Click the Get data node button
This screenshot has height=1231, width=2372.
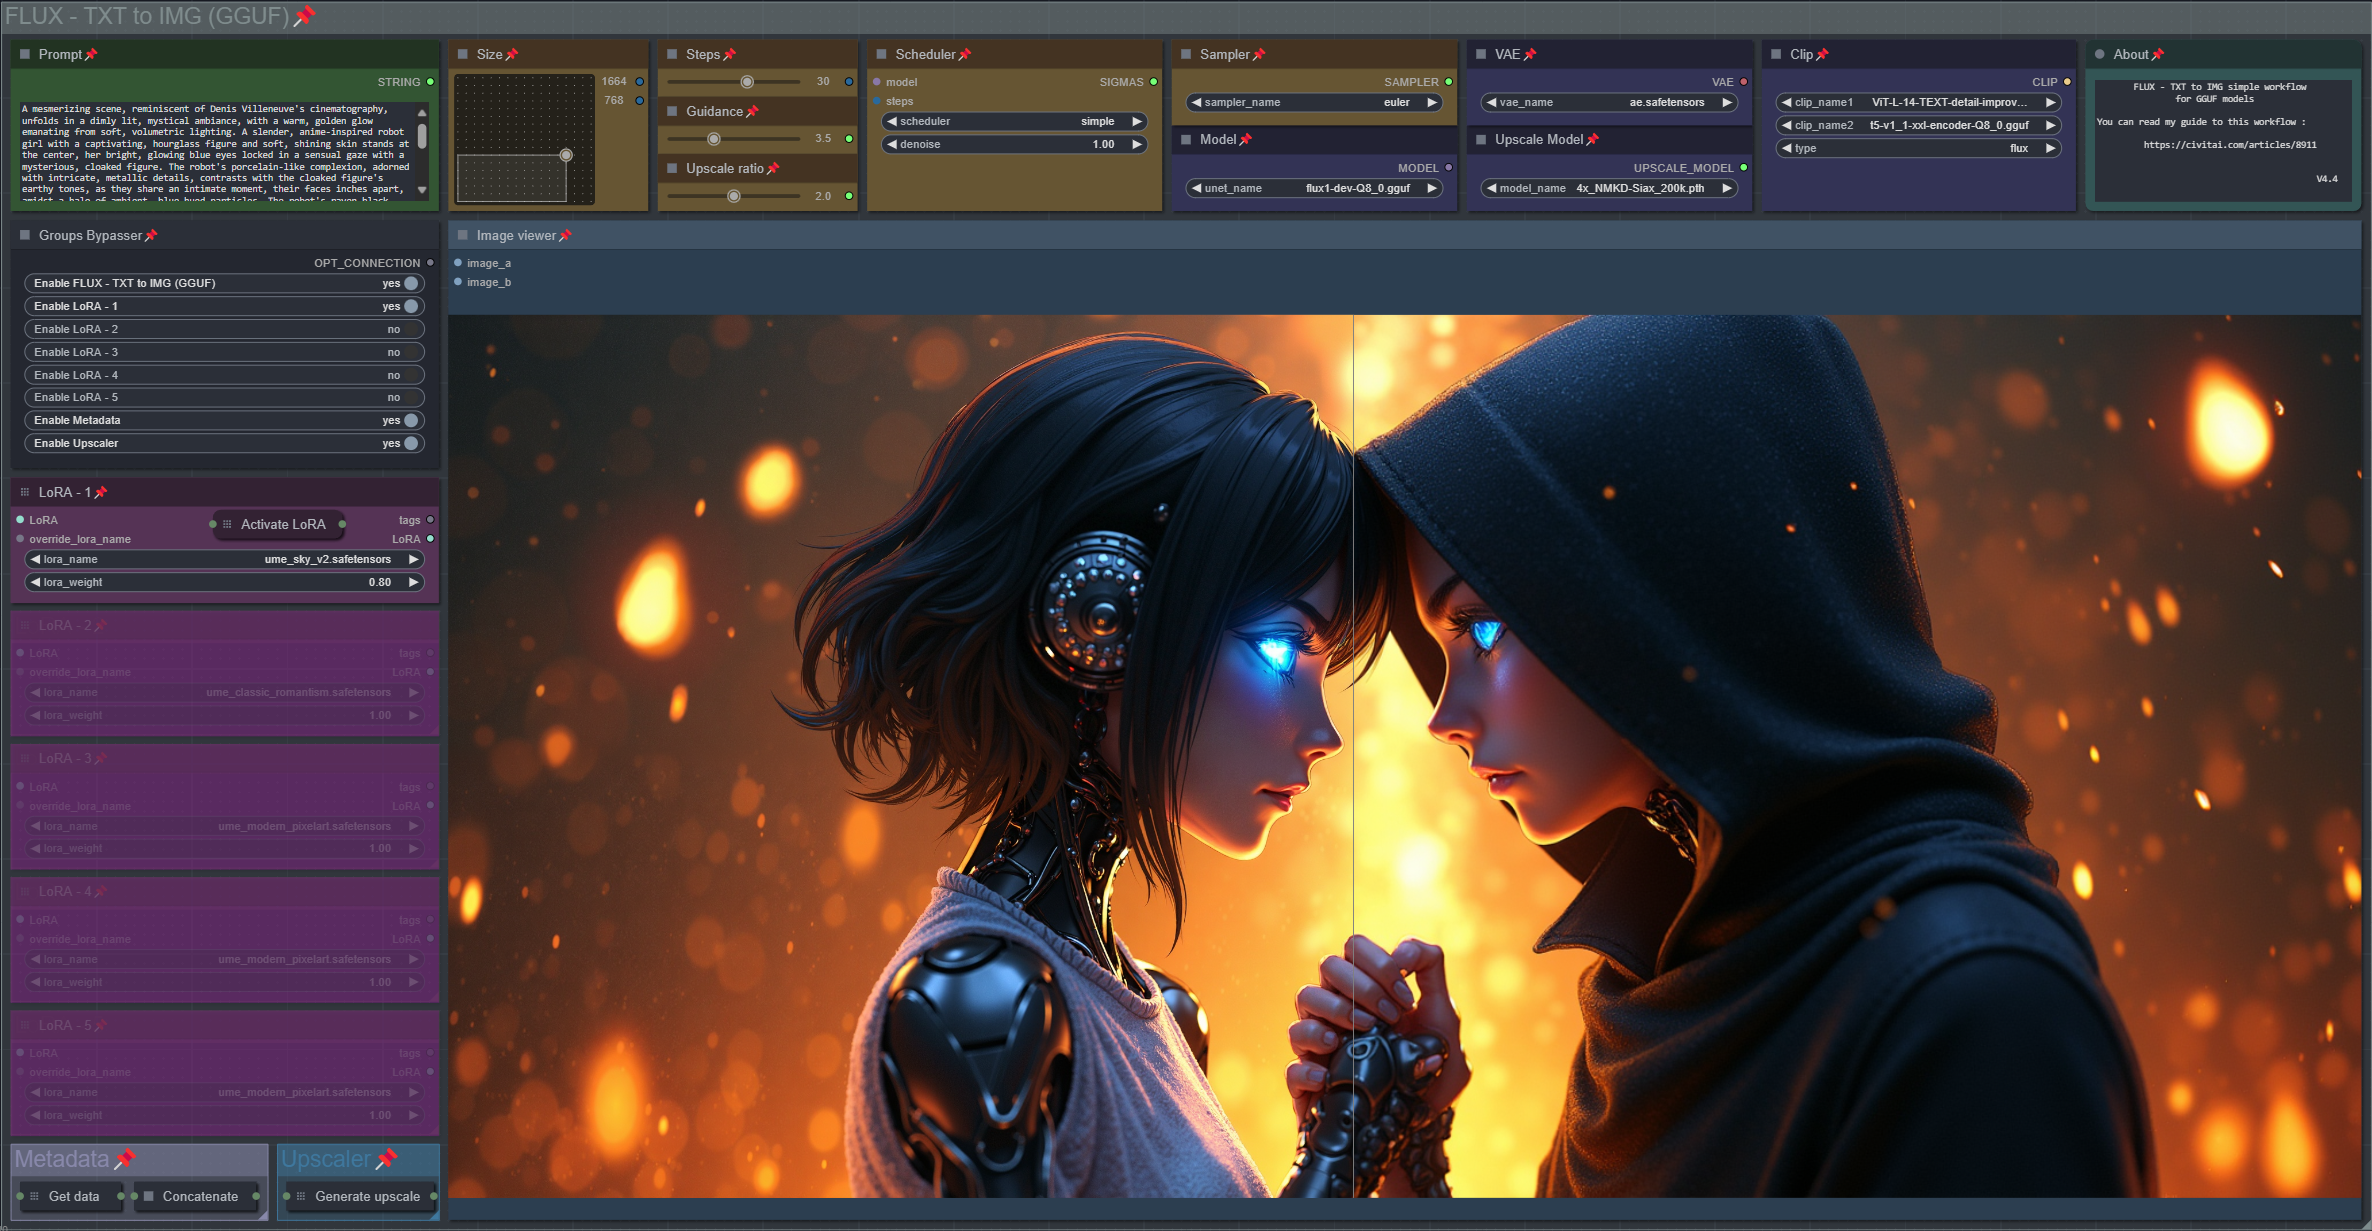tap(73, 1196)
